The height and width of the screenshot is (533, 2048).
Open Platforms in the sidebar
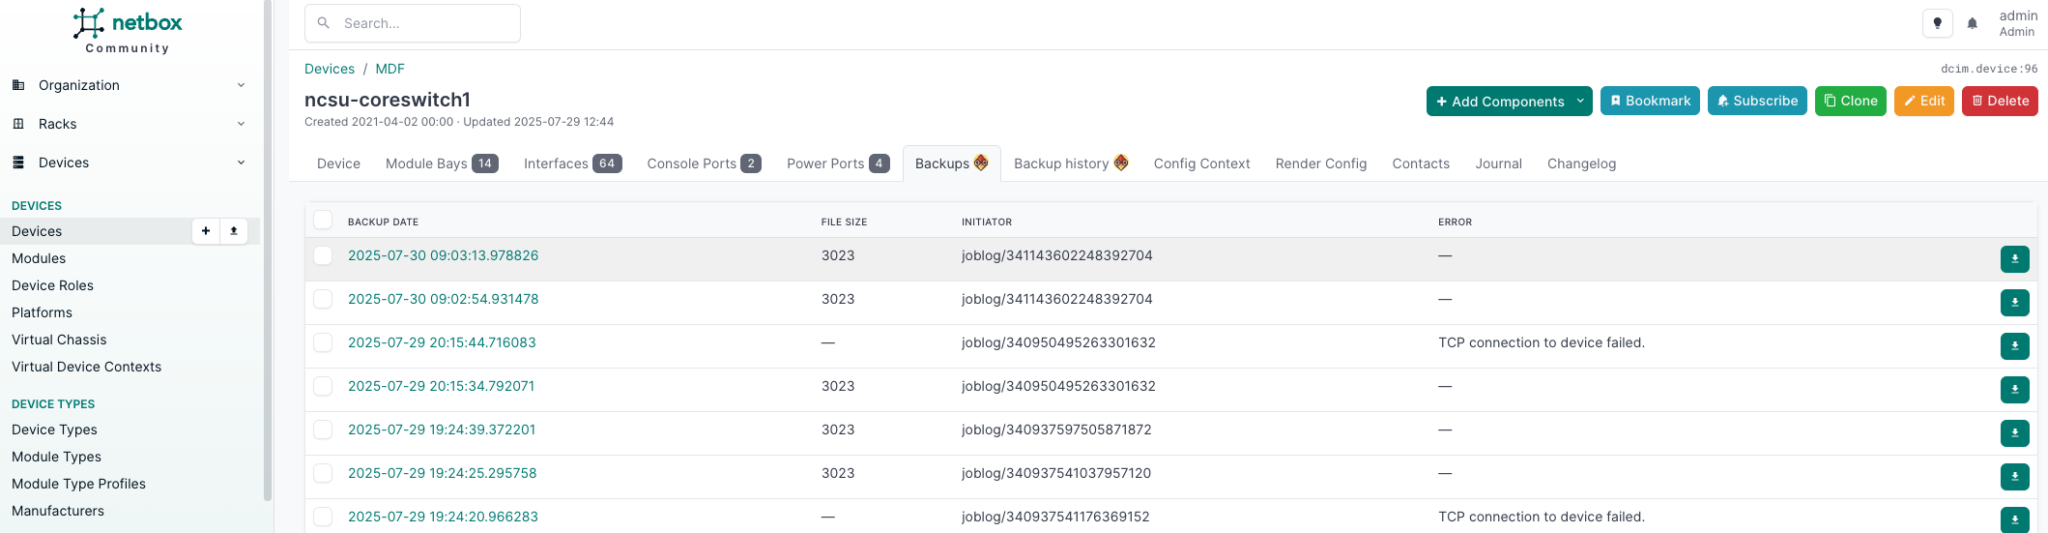pos(42,312)
